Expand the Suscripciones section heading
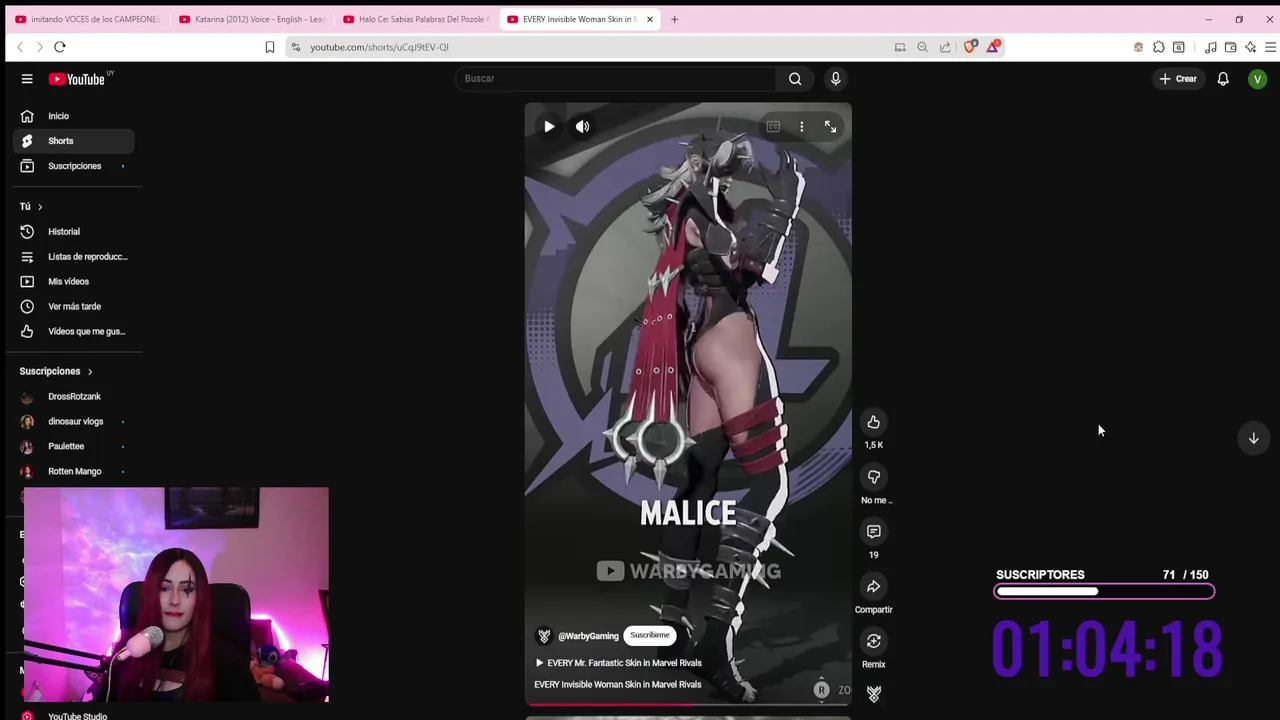The height and width of the screenshot is (720, 1280). pyautogui.click(x=56, y=371)
